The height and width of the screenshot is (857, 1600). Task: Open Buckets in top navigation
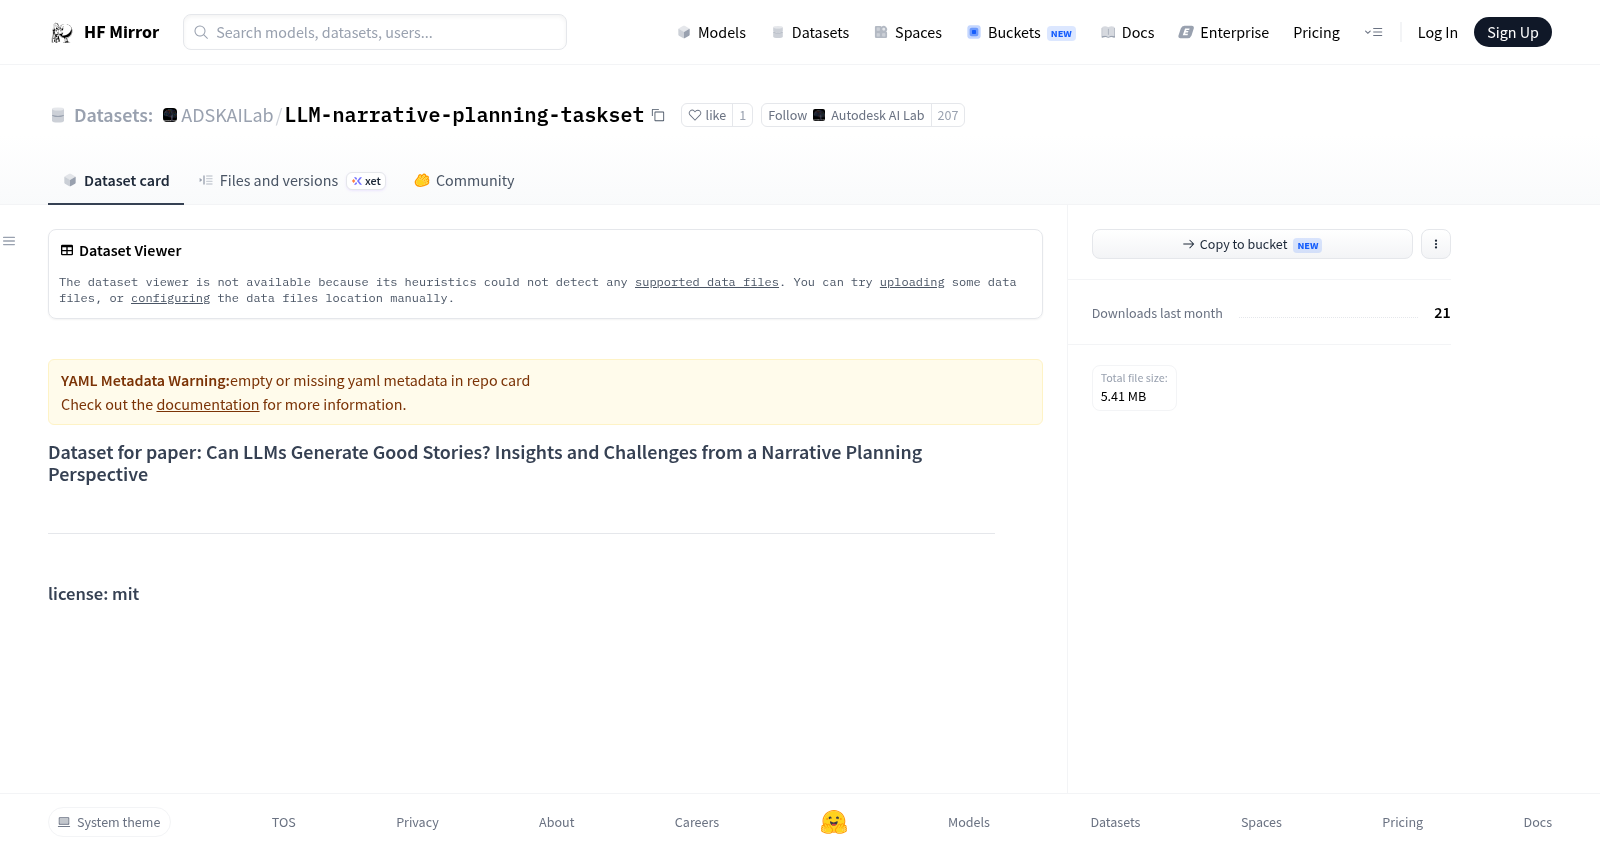coord(1021,33)
